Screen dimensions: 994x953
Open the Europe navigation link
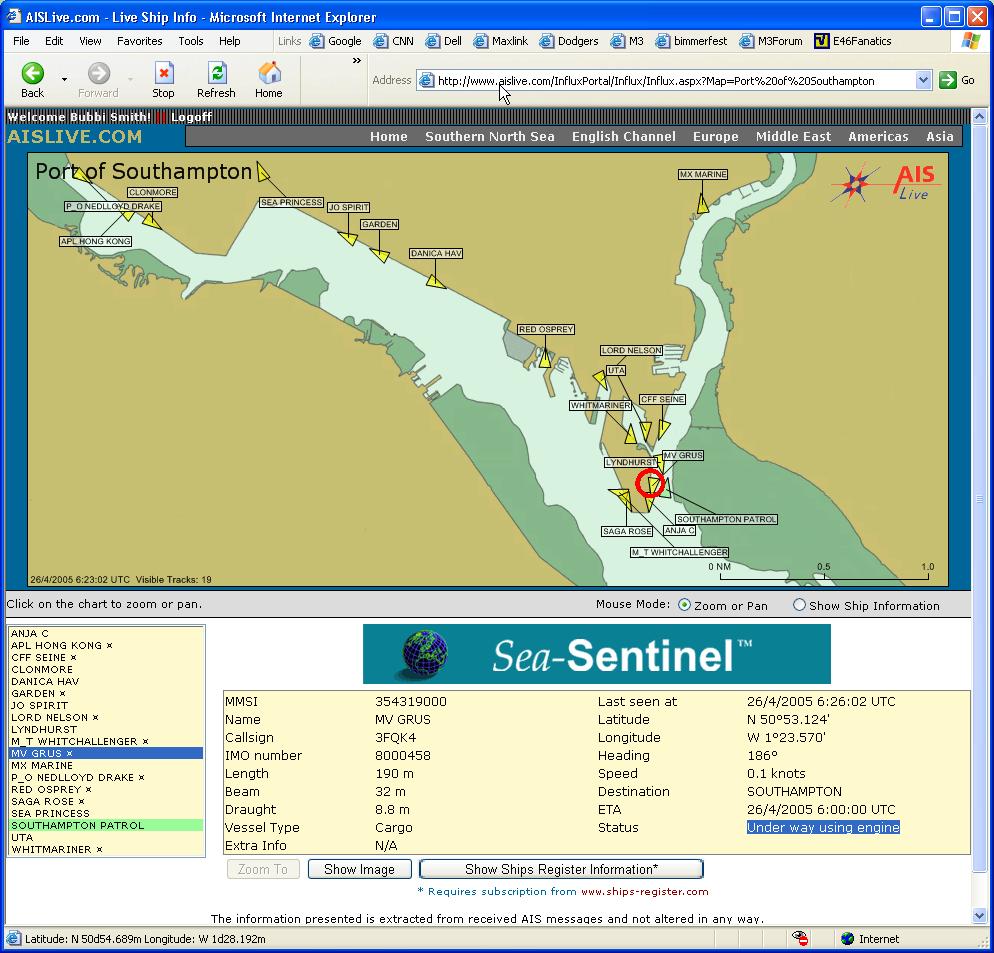click(x=716, y=136)
